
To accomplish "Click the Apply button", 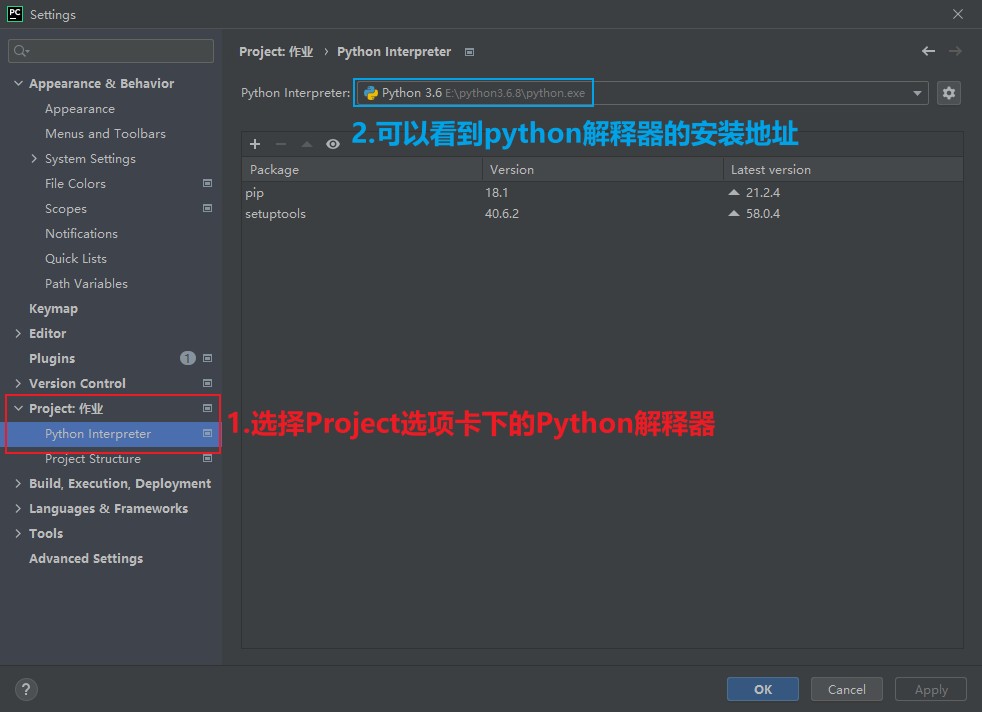I will coord(931,689).
